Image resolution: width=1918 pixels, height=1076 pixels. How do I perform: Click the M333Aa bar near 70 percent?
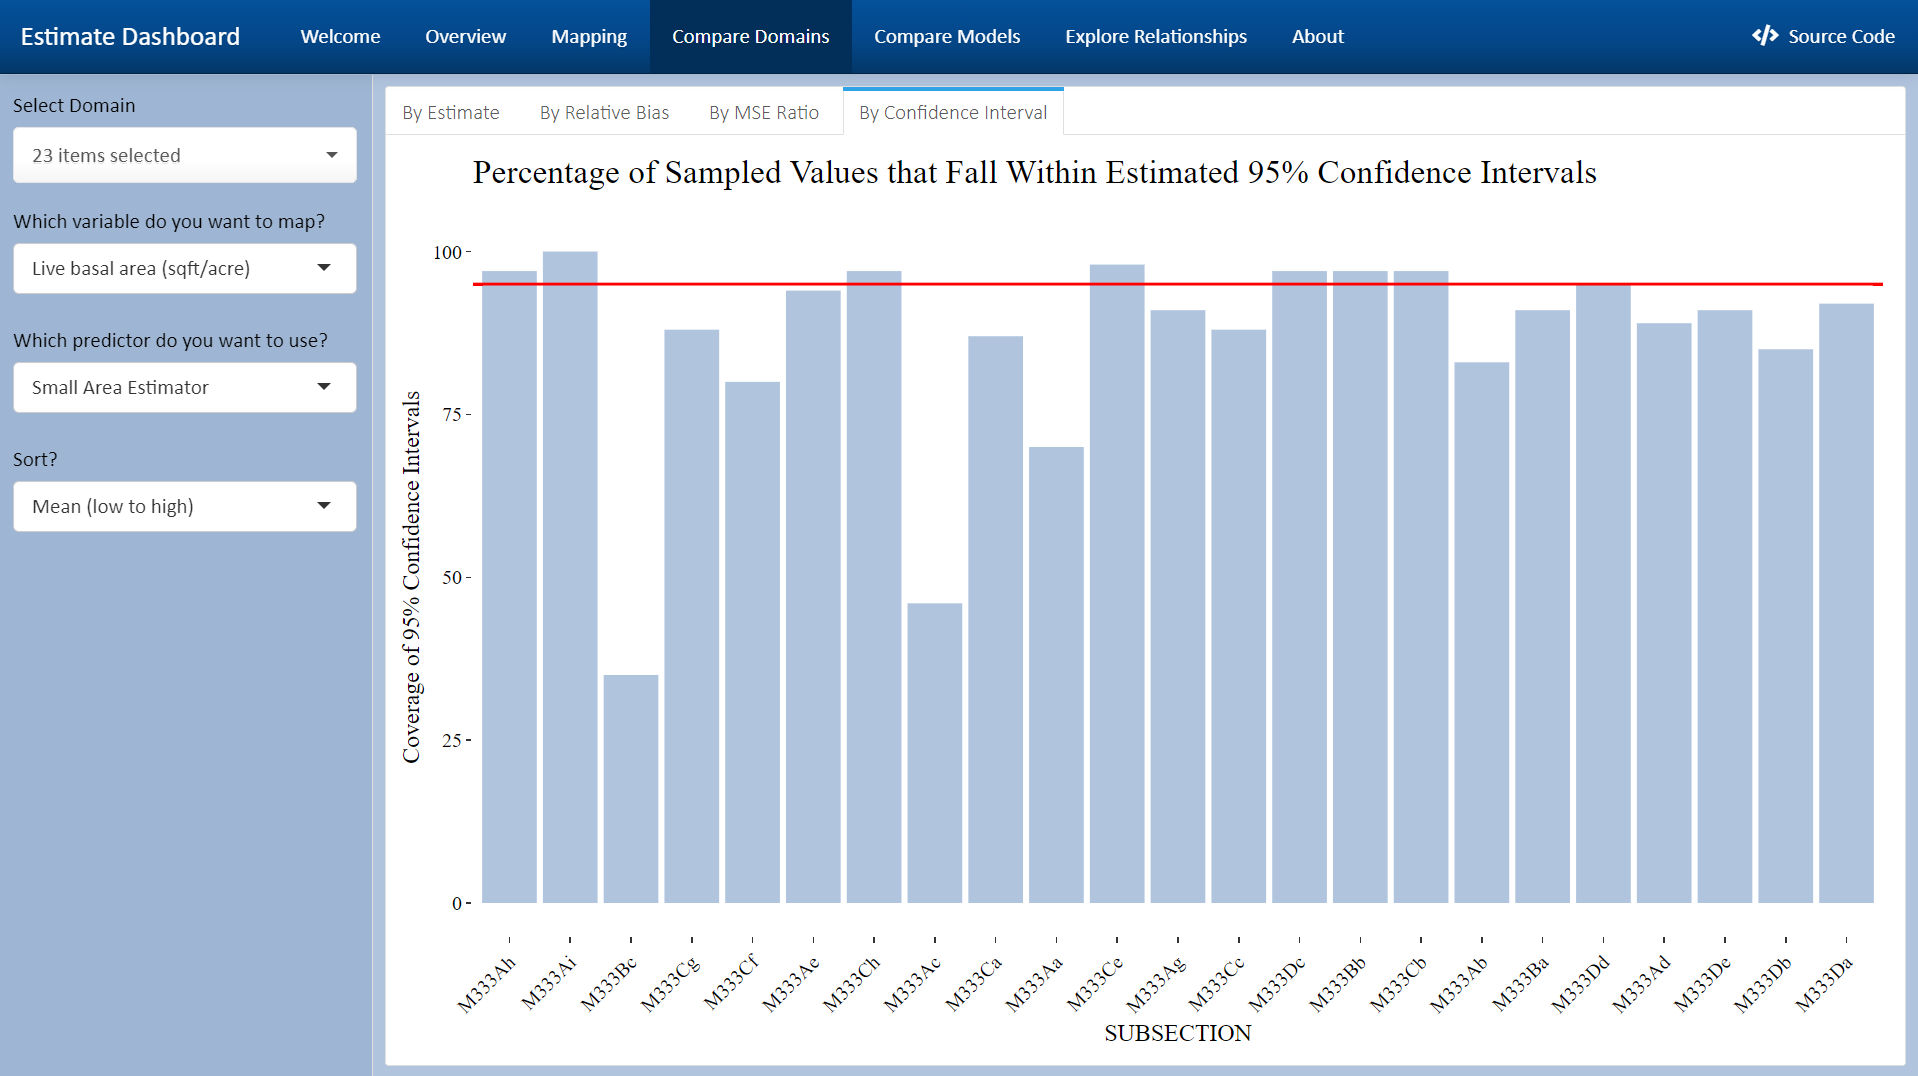[x=1056, y=675]
